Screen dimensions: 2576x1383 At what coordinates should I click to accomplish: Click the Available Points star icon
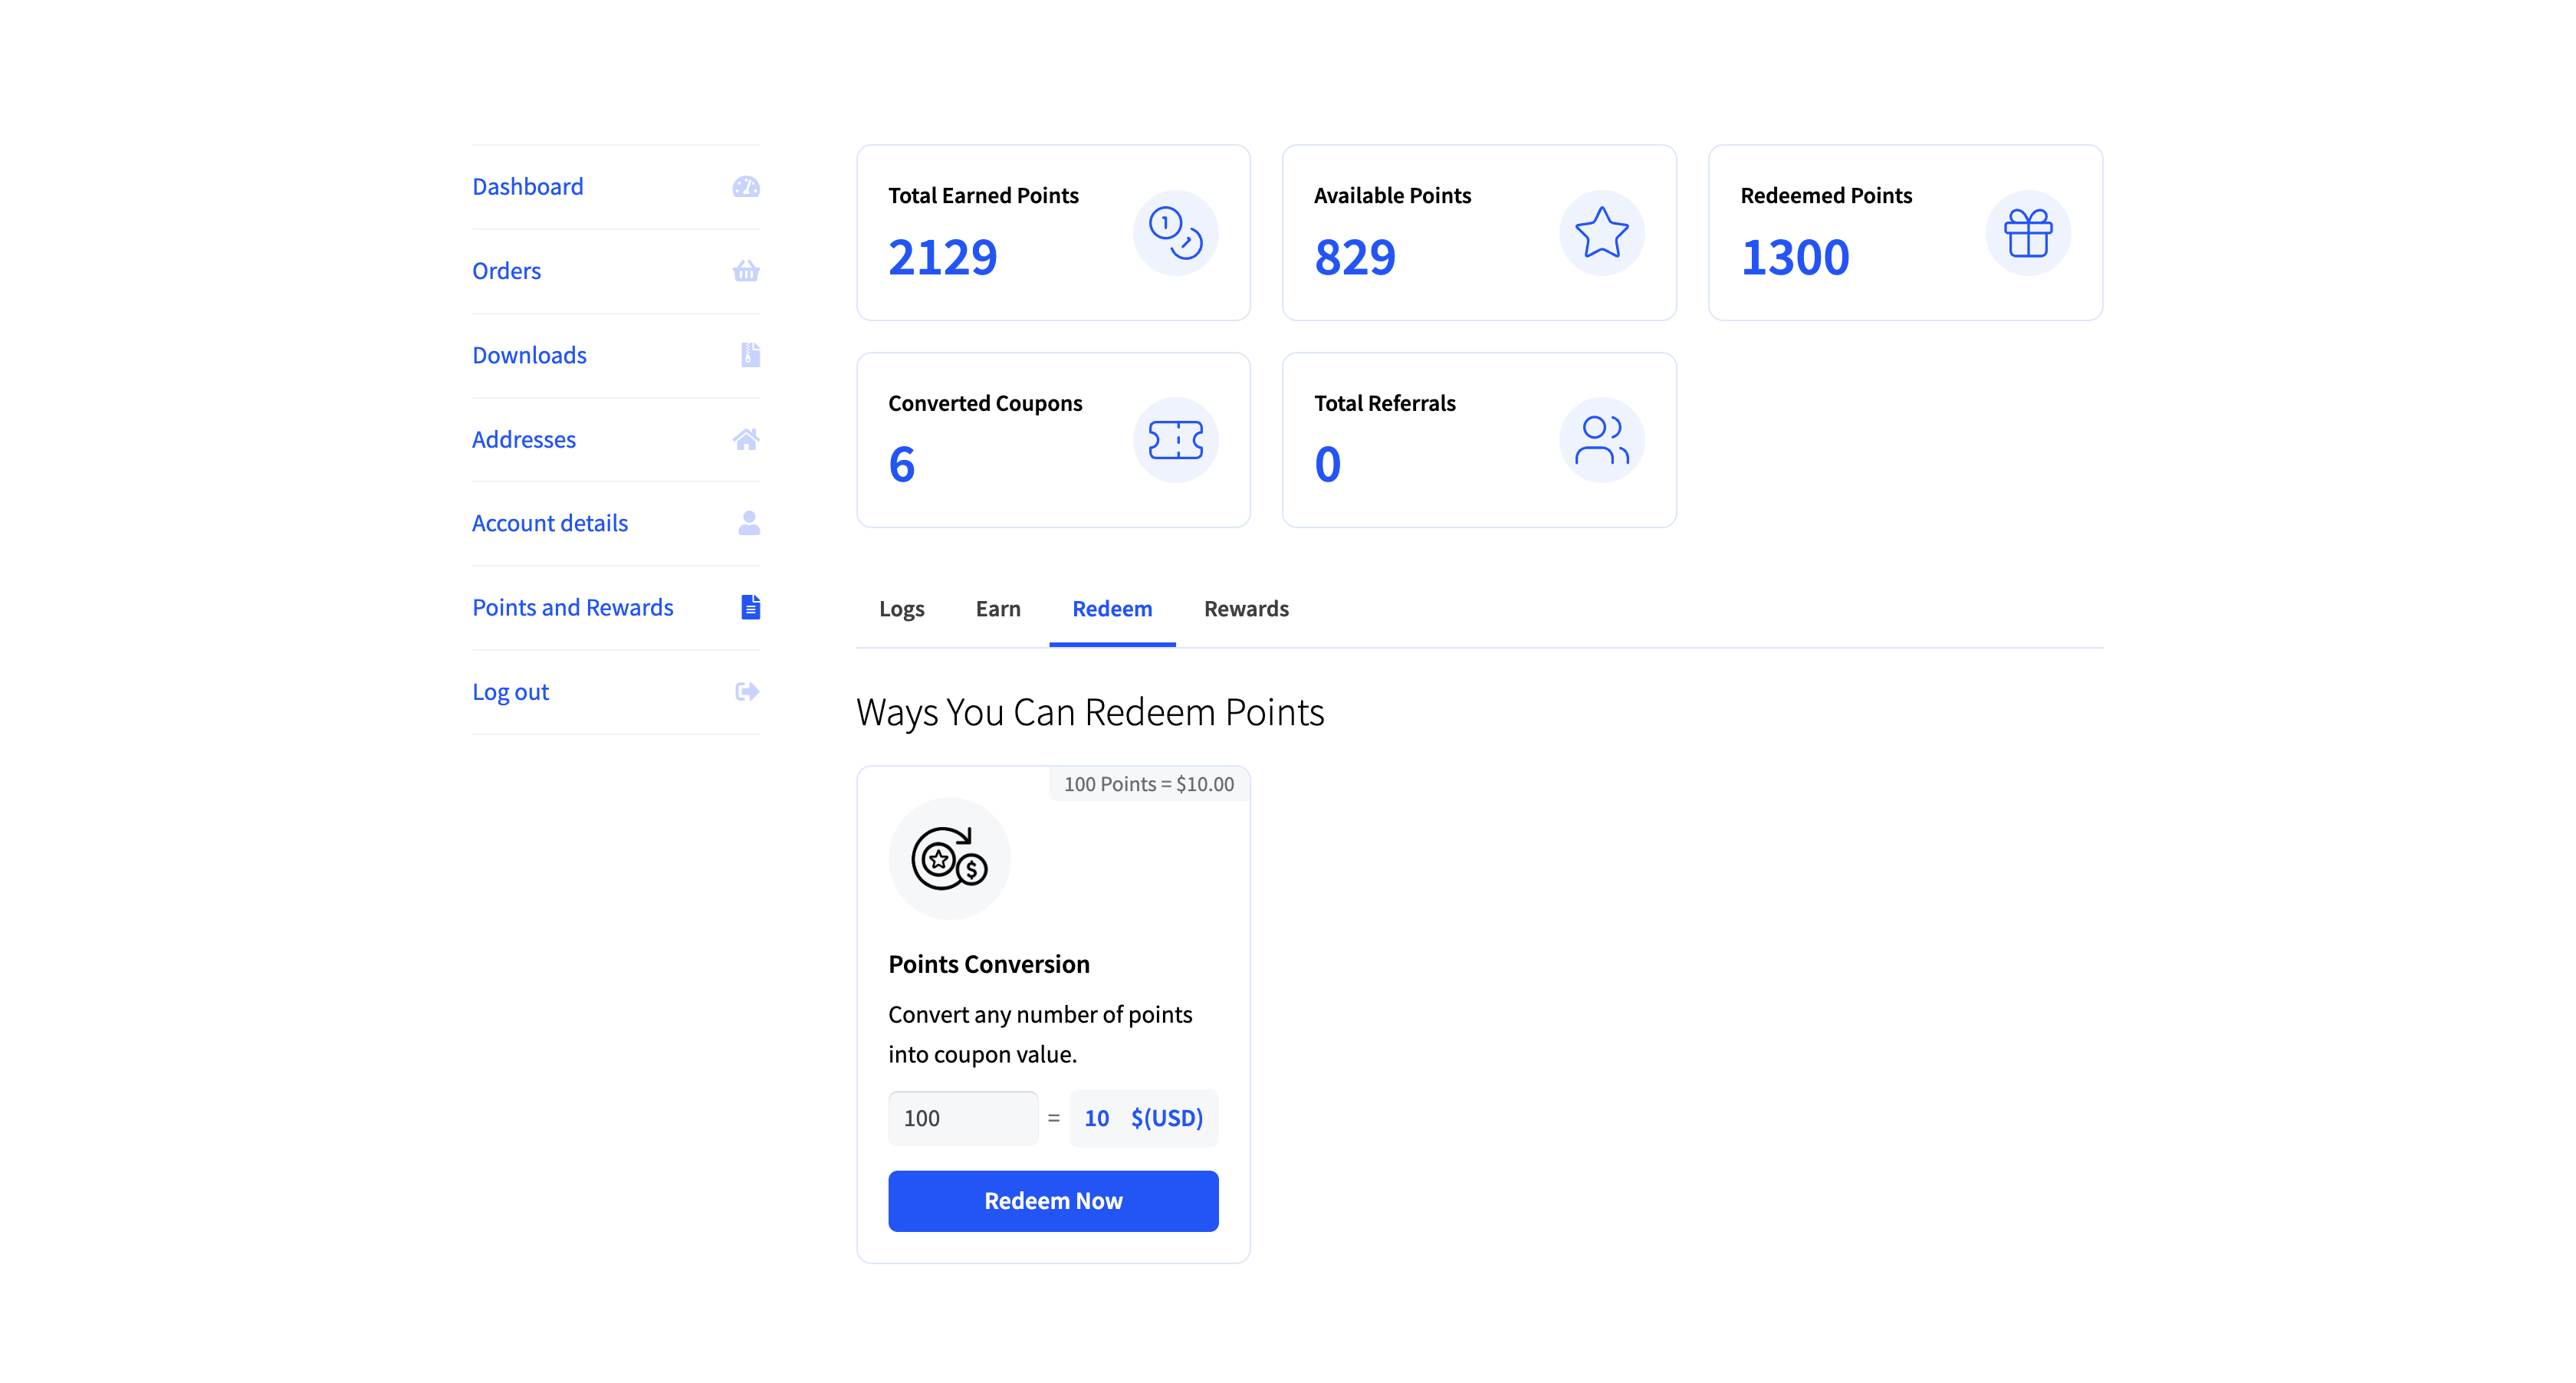[1601, 232]
